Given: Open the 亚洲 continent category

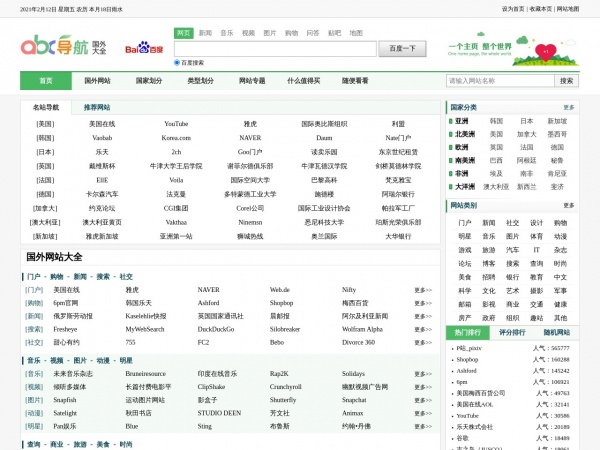Looking at the screenshot, I should tap(461, 121).
